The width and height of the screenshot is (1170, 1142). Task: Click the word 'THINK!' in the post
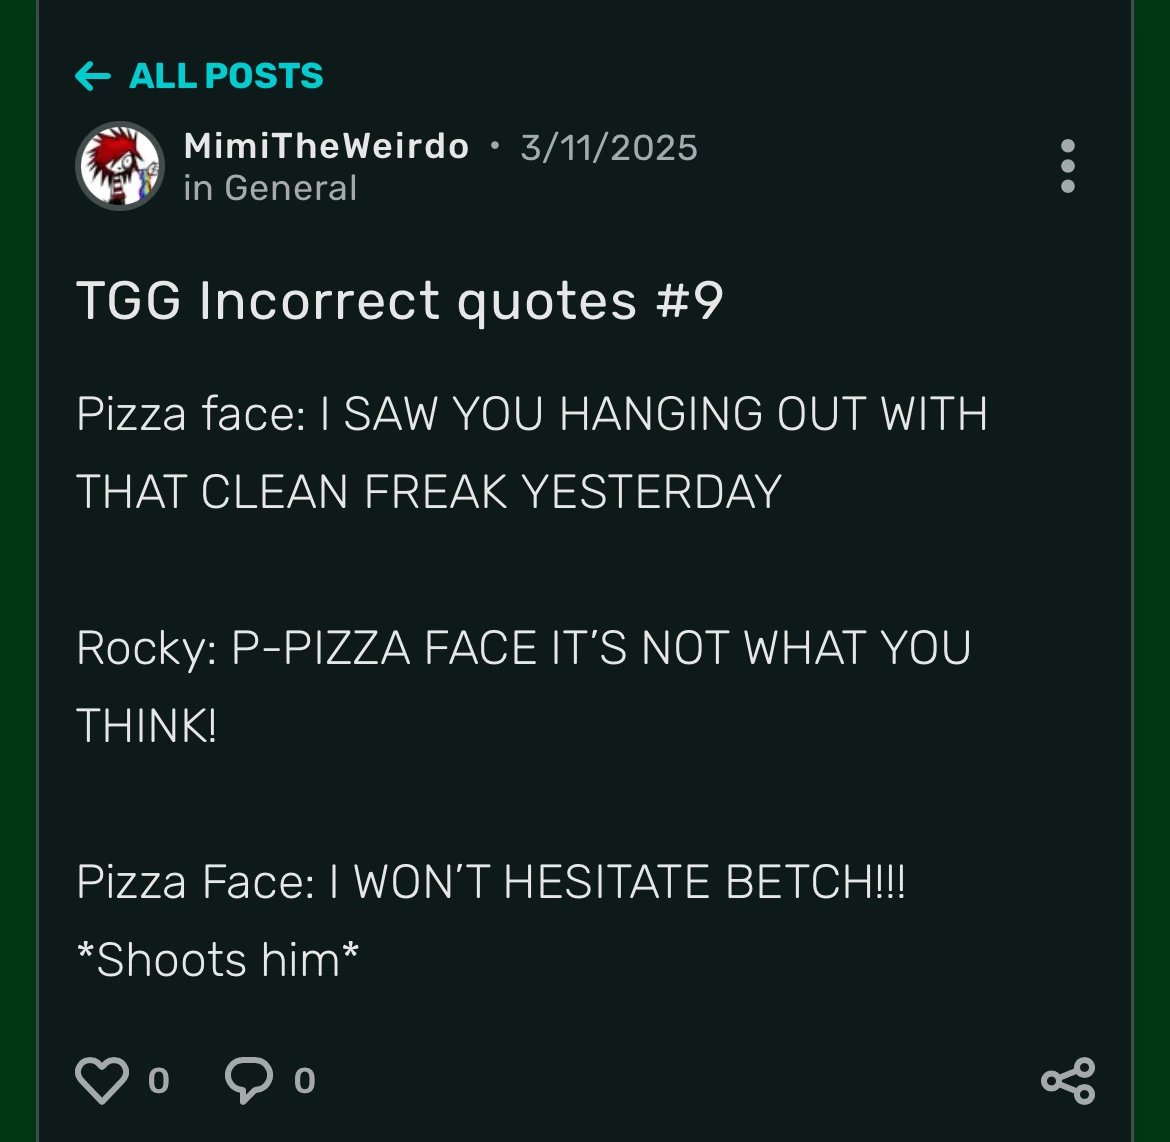[x=146, y=726]
